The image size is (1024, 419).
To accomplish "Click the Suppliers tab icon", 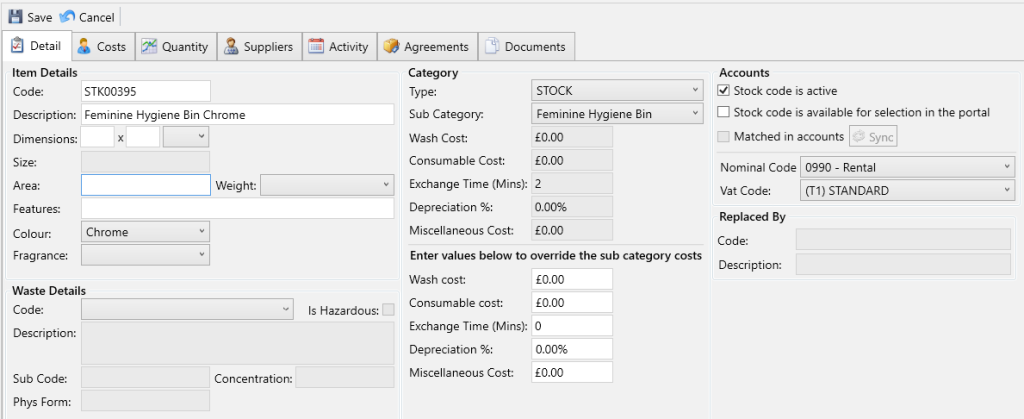I will [231, 46].
